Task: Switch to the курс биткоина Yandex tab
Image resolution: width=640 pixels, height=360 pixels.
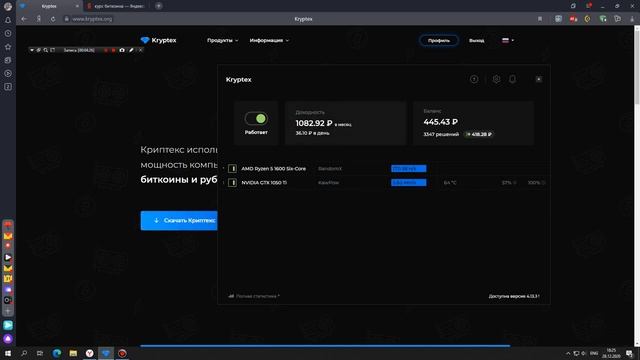Action: click(116, 6)
